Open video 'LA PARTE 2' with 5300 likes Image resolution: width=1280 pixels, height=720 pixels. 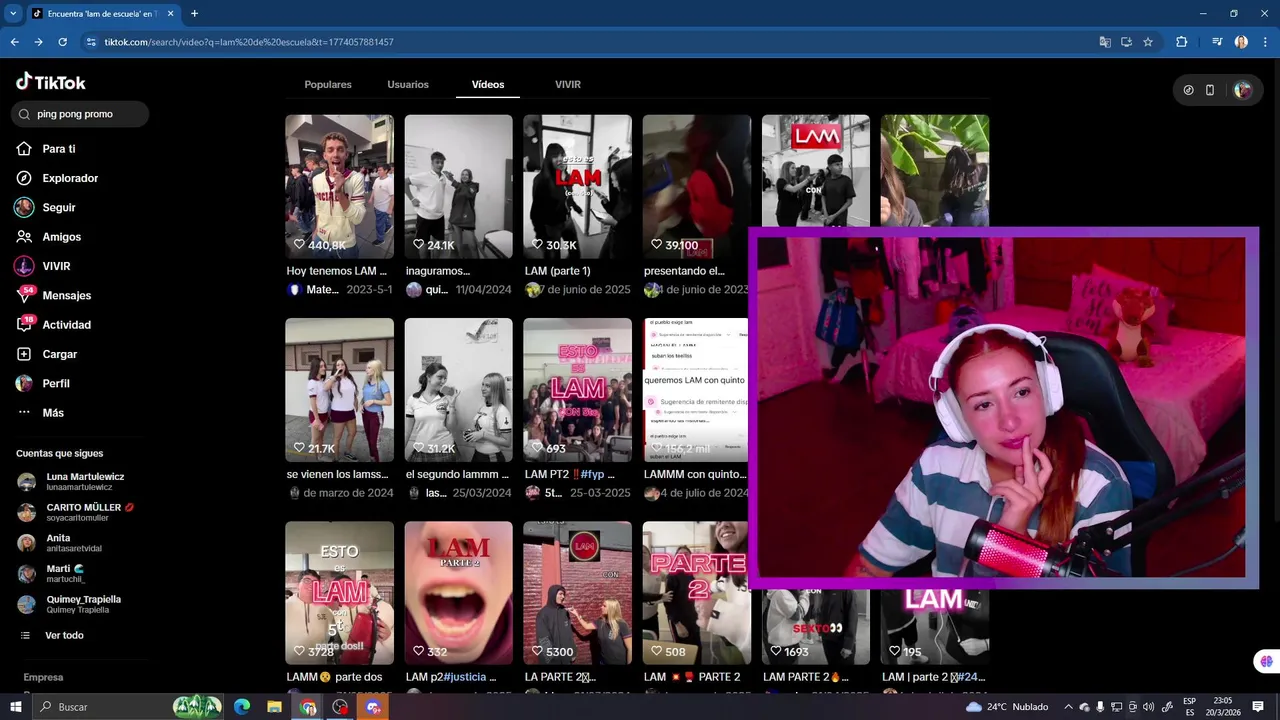[577, 593]
